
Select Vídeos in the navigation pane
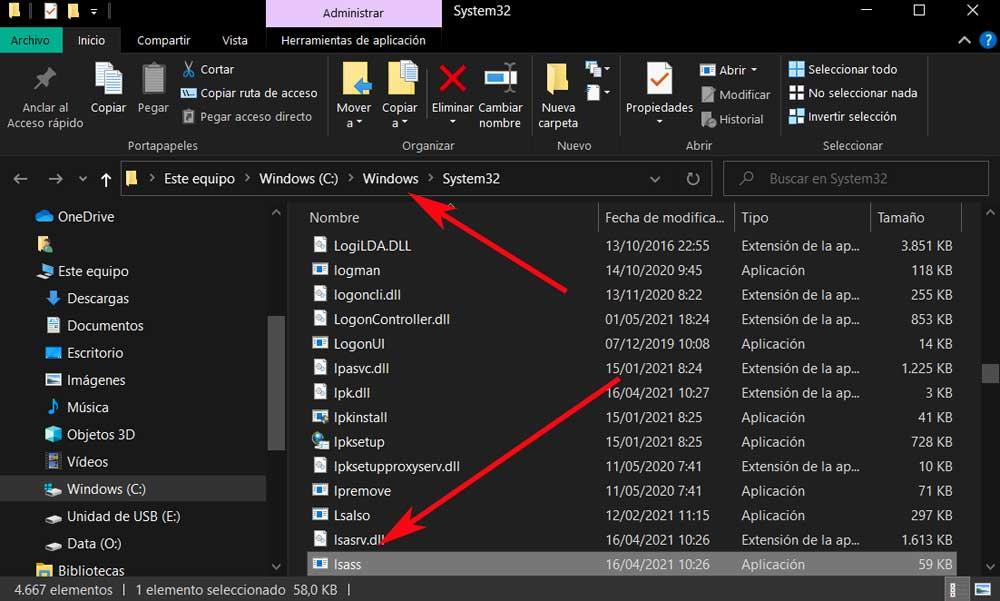[x=77, y=462]
